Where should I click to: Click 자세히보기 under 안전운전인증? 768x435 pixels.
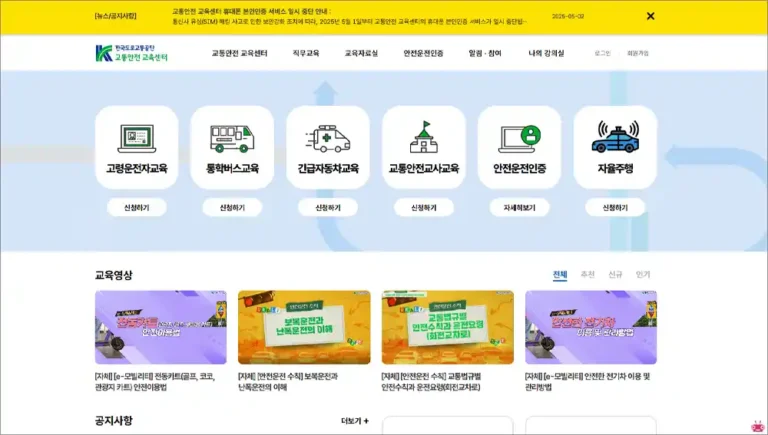pos(519,208)
